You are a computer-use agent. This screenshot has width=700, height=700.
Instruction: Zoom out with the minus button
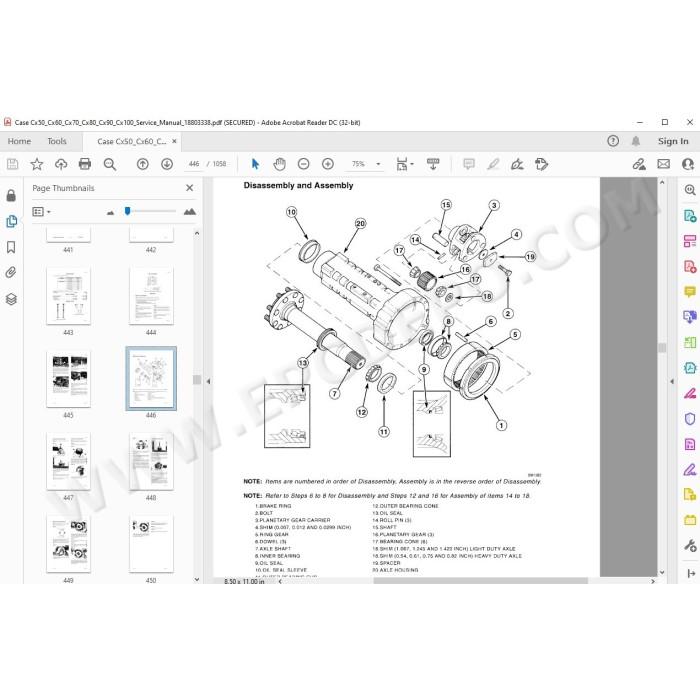304,164
